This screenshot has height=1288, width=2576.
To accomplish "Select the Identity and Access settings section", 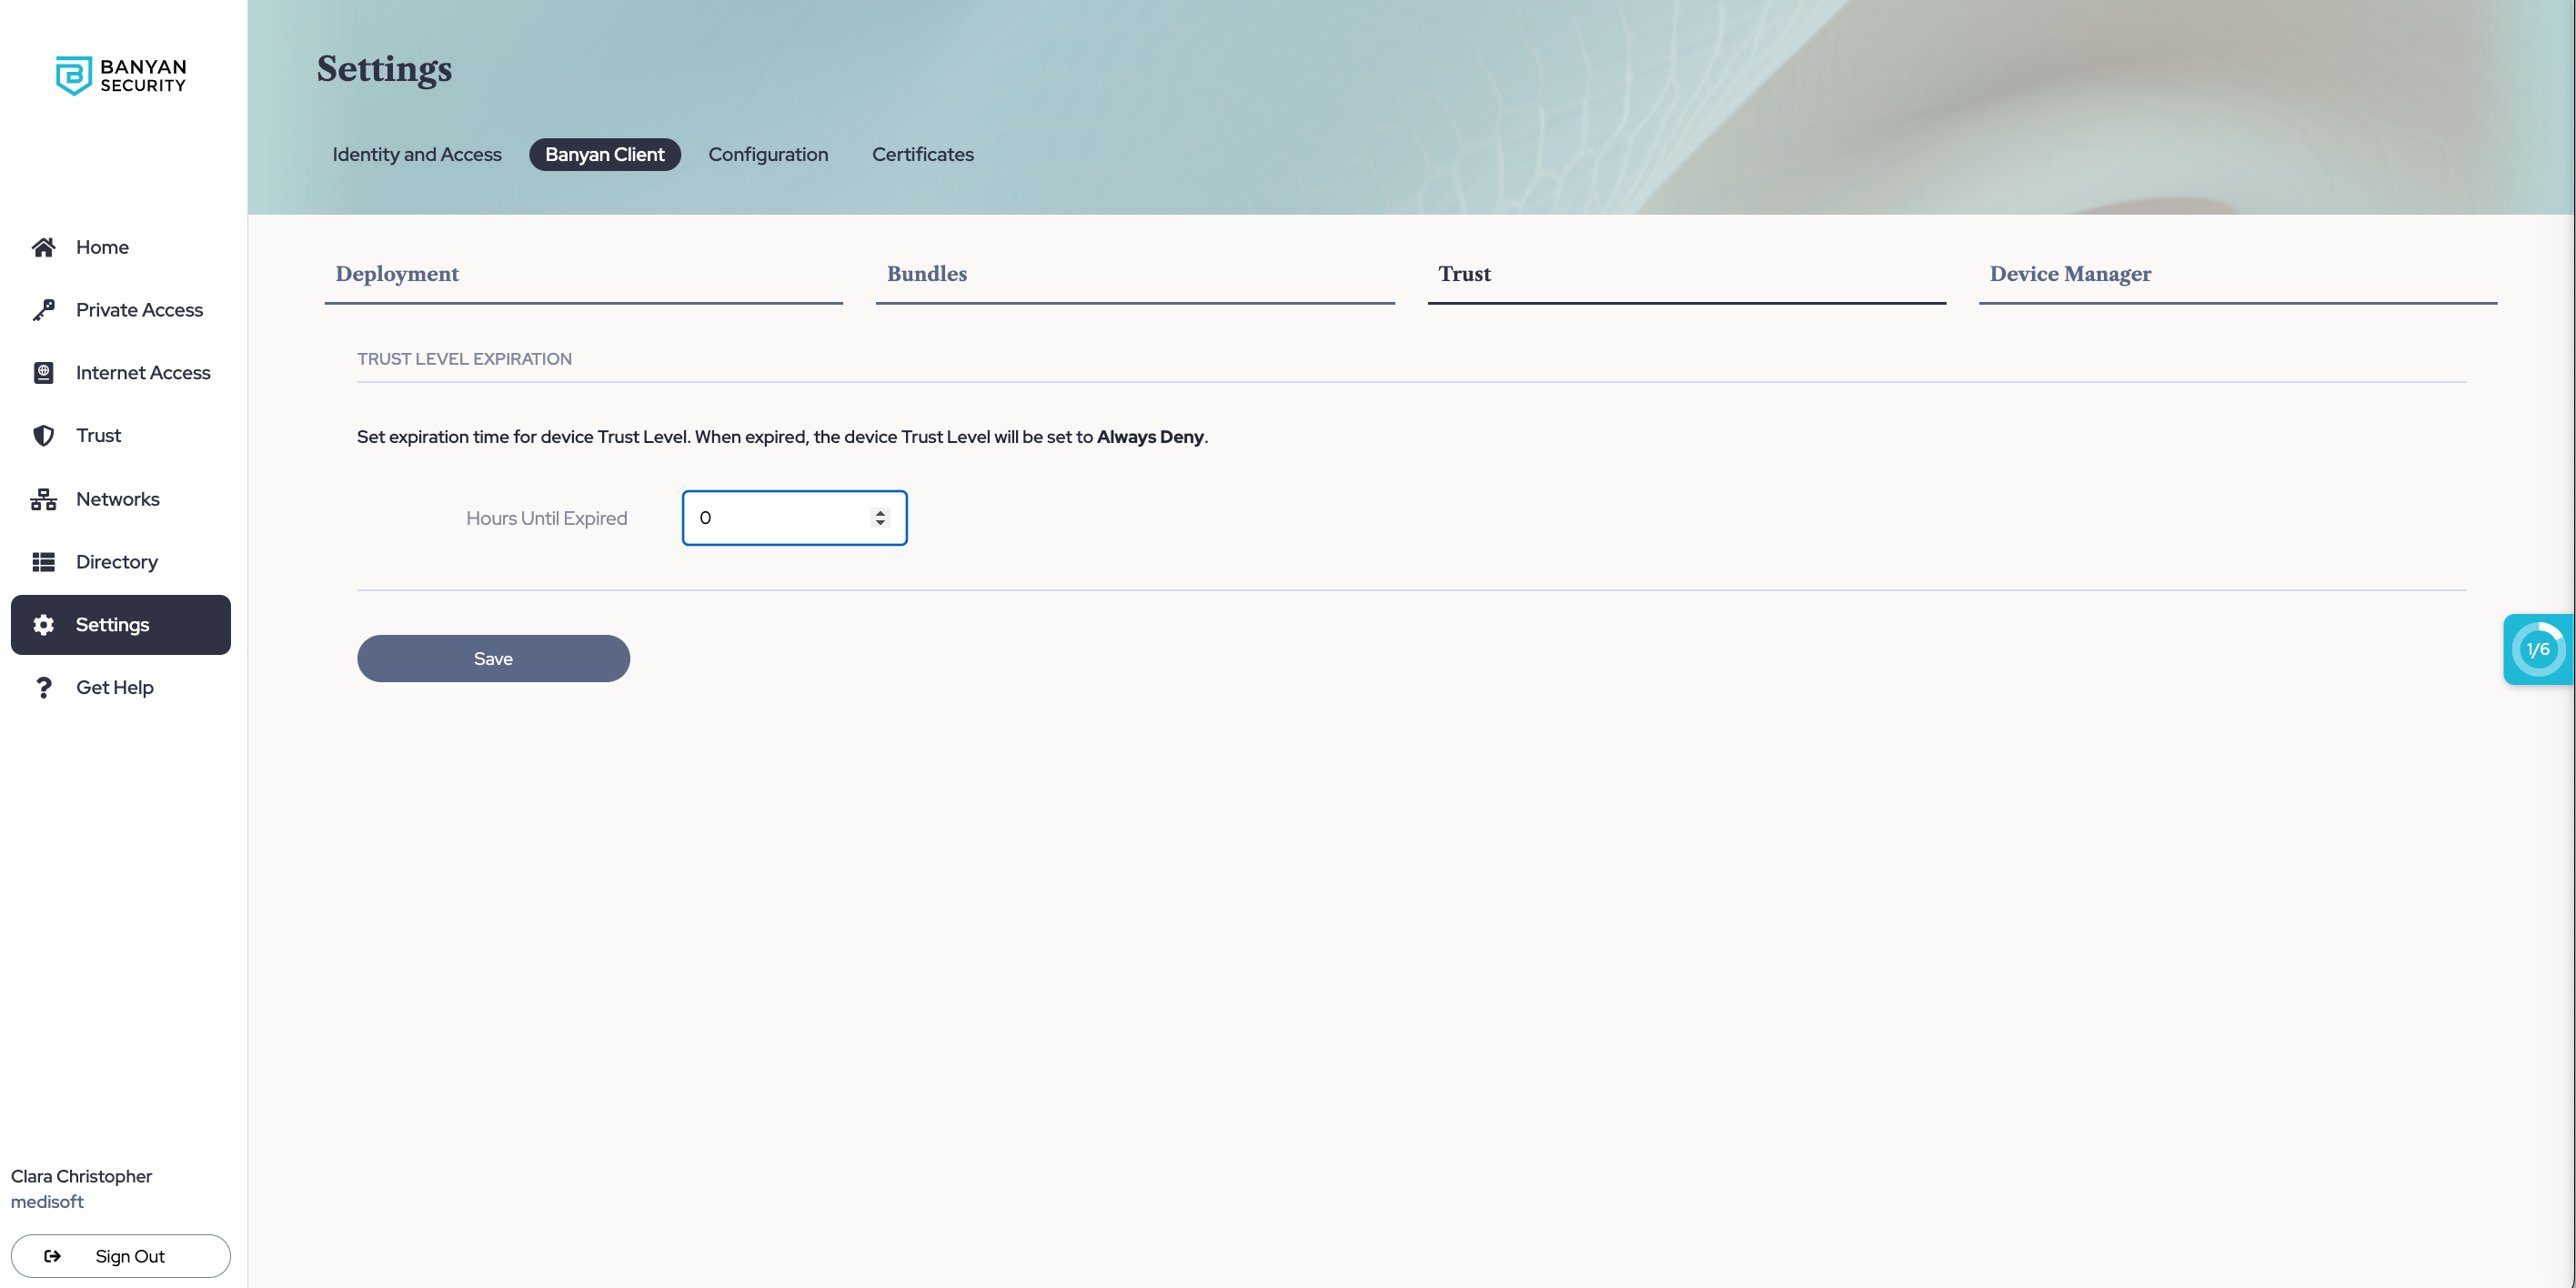I will 417,155.
